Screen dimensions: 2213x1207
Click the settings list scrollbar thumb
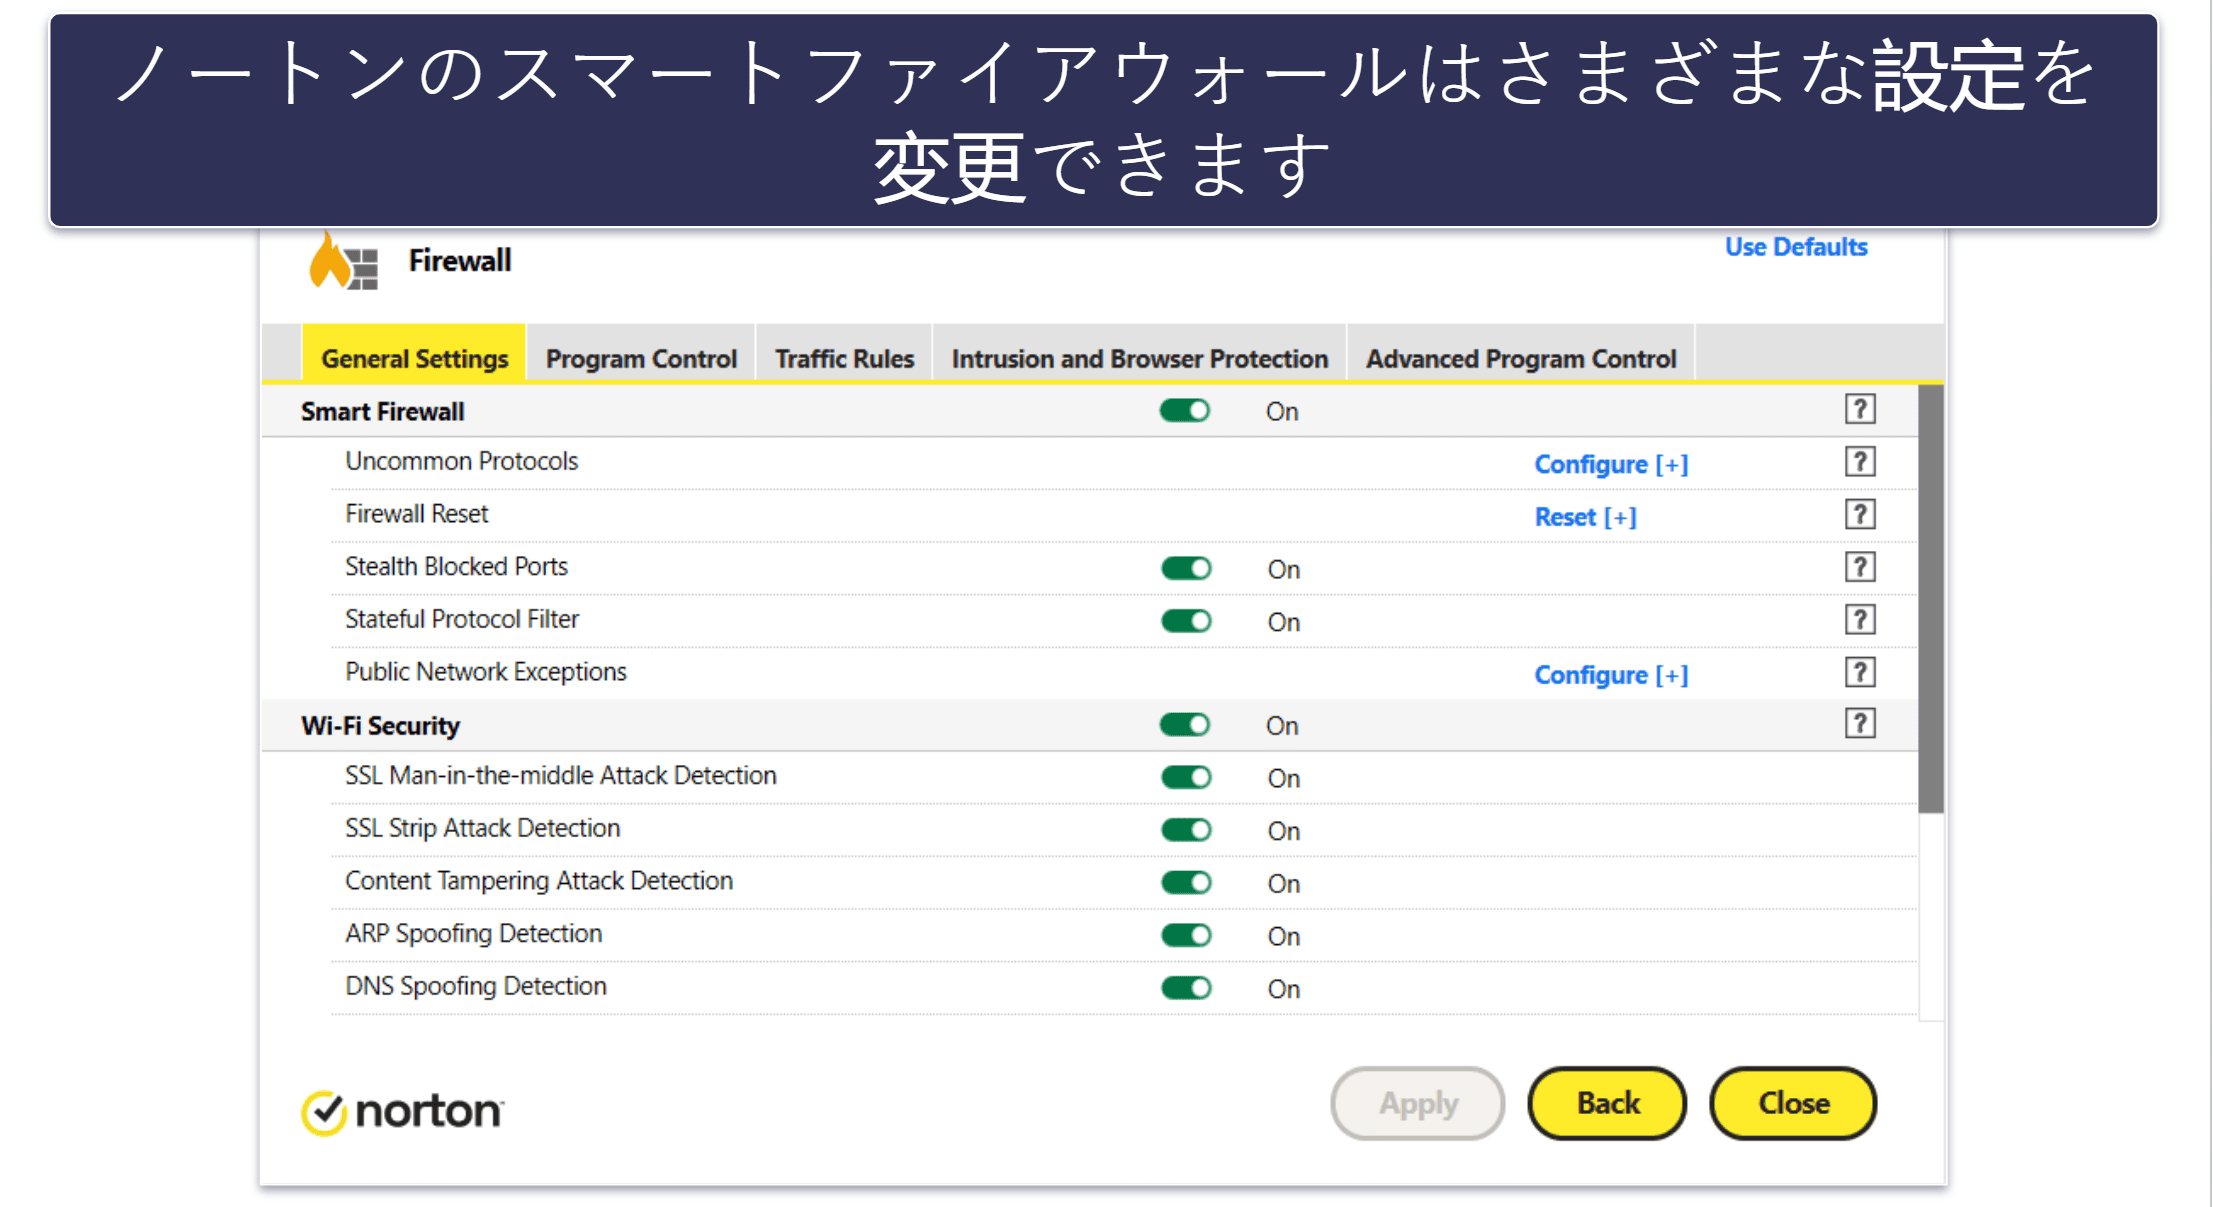coord(1931,599)
